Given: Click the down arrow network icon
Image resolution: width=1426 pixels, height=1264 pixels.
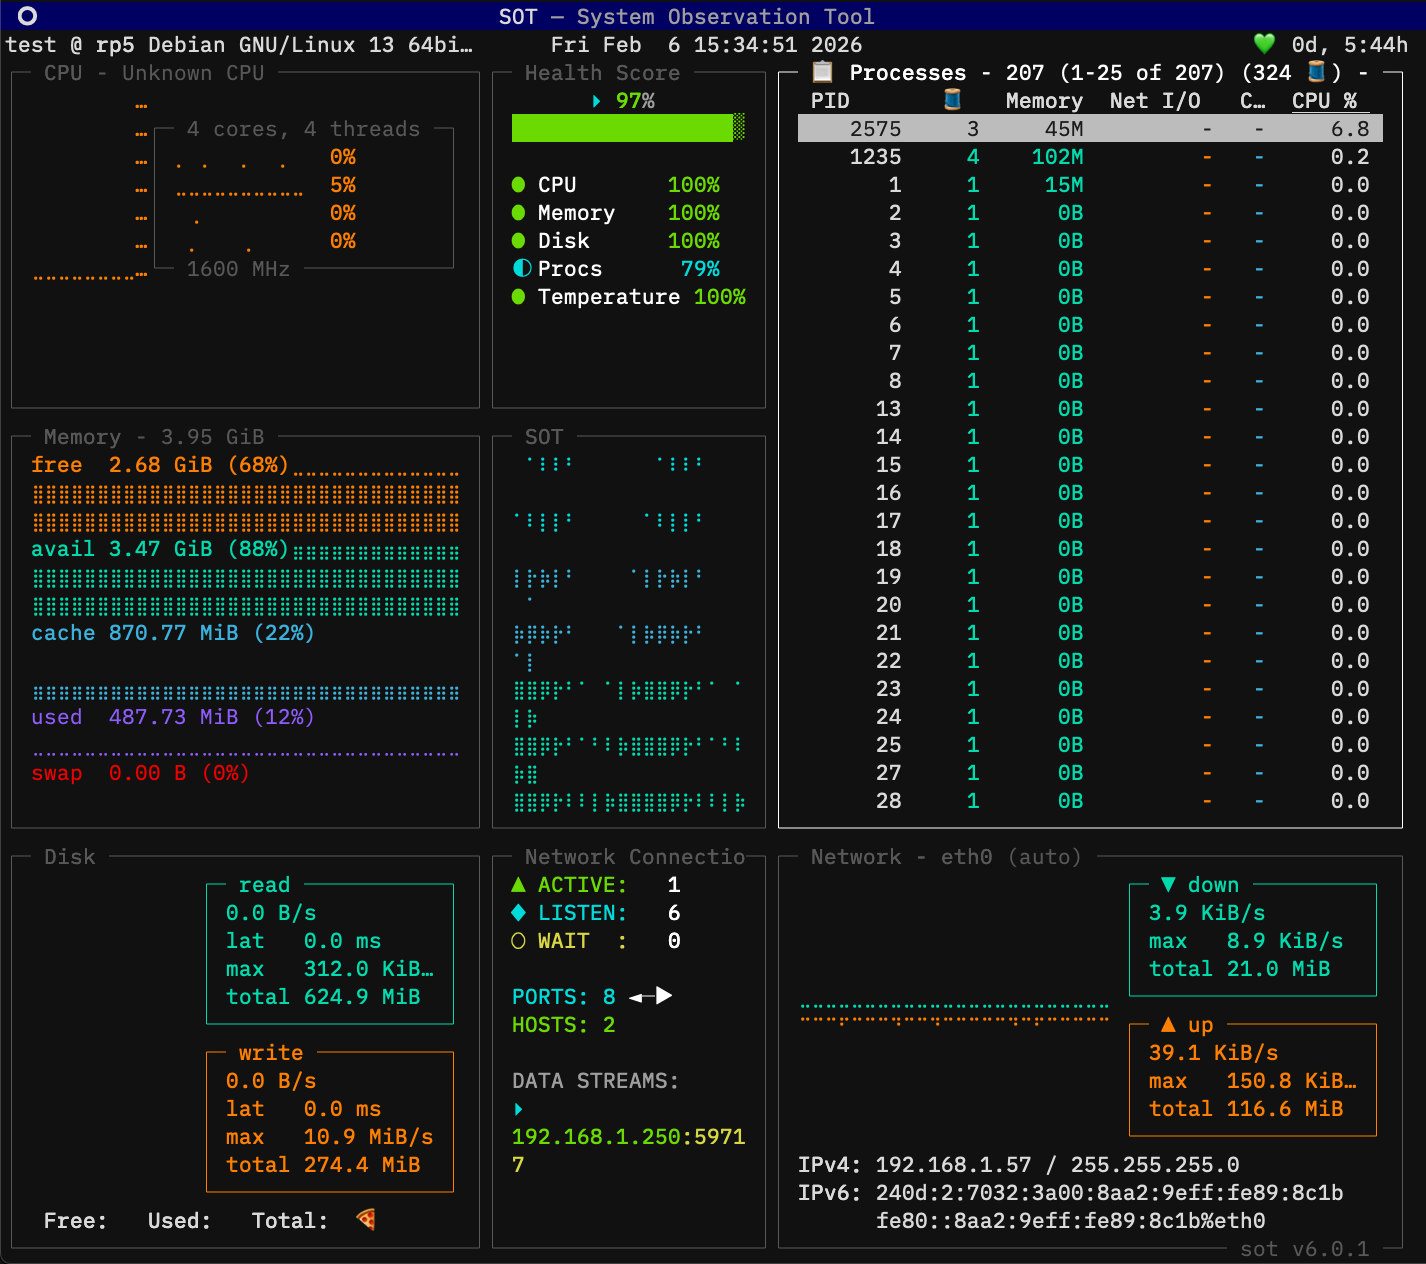Looking at the screenshot, I should tap(1167, 884).
